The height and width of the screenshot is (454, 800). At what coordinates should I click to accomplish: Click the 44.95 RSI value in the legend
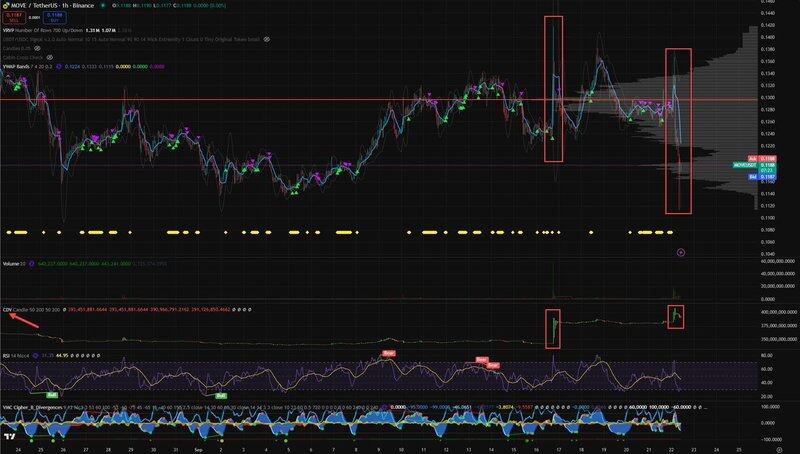pos(62,356)
